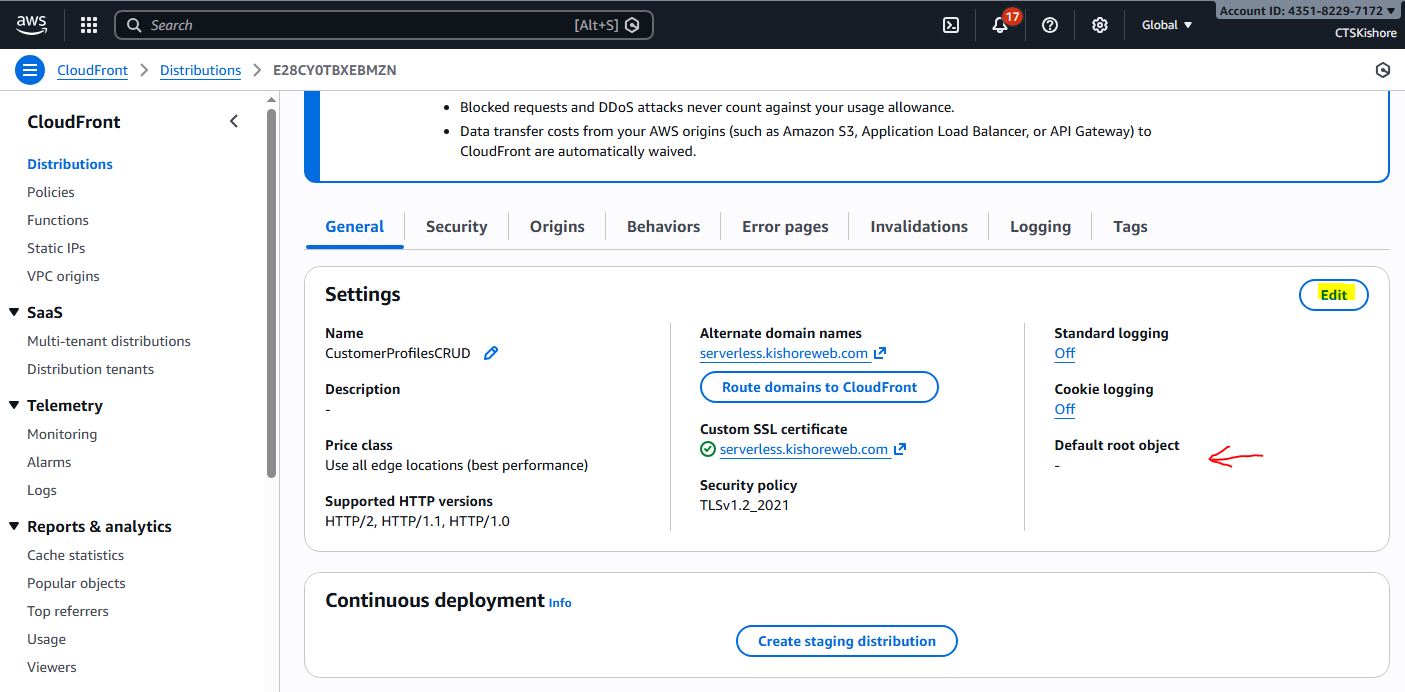Collapse the Telemetry navigation section
This screenshot has width=1405, height=692.
(14, 405)
